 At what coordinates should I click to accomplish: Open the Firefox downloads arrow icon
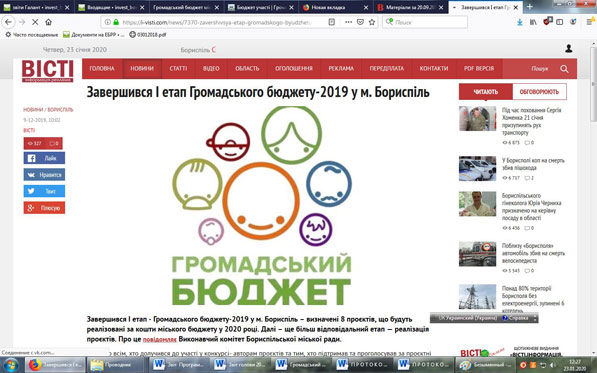pos(519,22)
